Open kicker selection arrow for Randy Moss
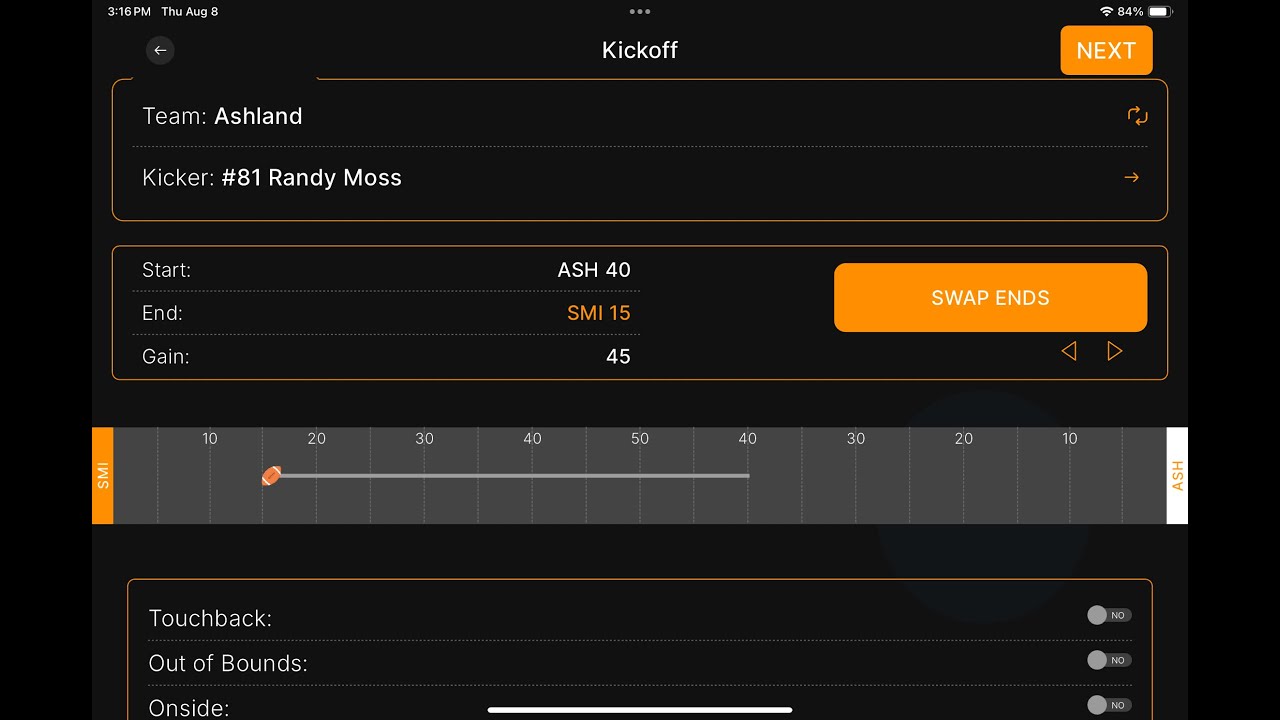Screen dimensions: 1280x720 click(1131, 178)
